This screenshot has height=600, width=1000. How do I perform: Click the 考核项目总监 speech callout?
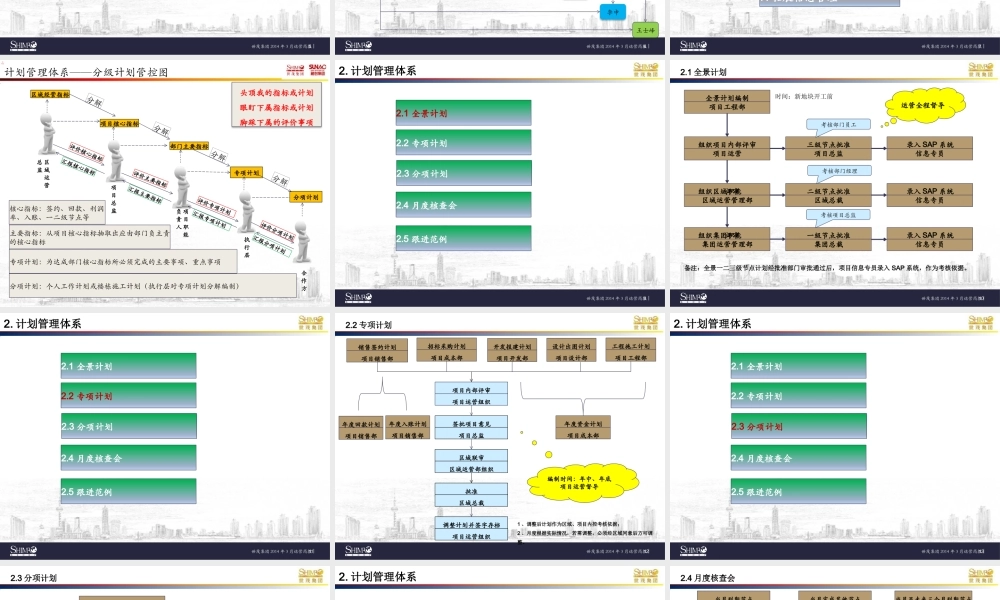(x=839, y=216)
